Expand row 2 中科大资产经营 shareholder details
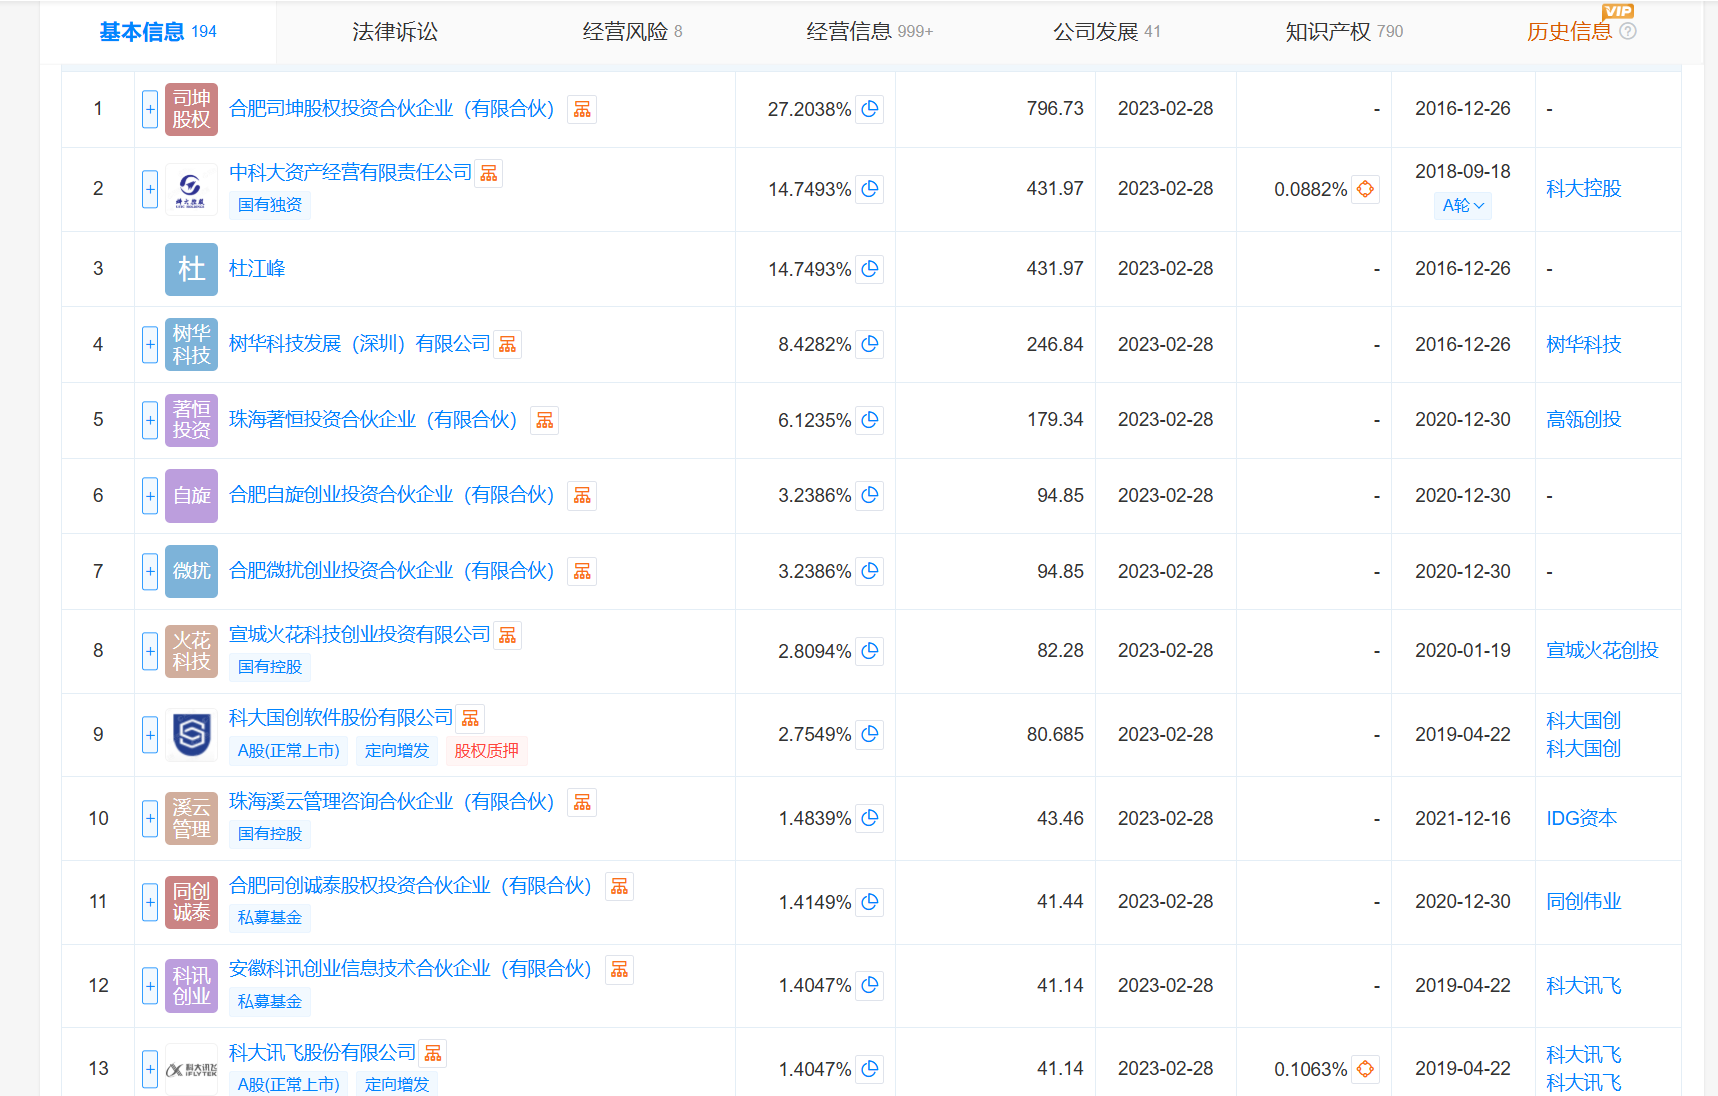Viewport: 1718px width, 1096px height. (x=150, y=189)
